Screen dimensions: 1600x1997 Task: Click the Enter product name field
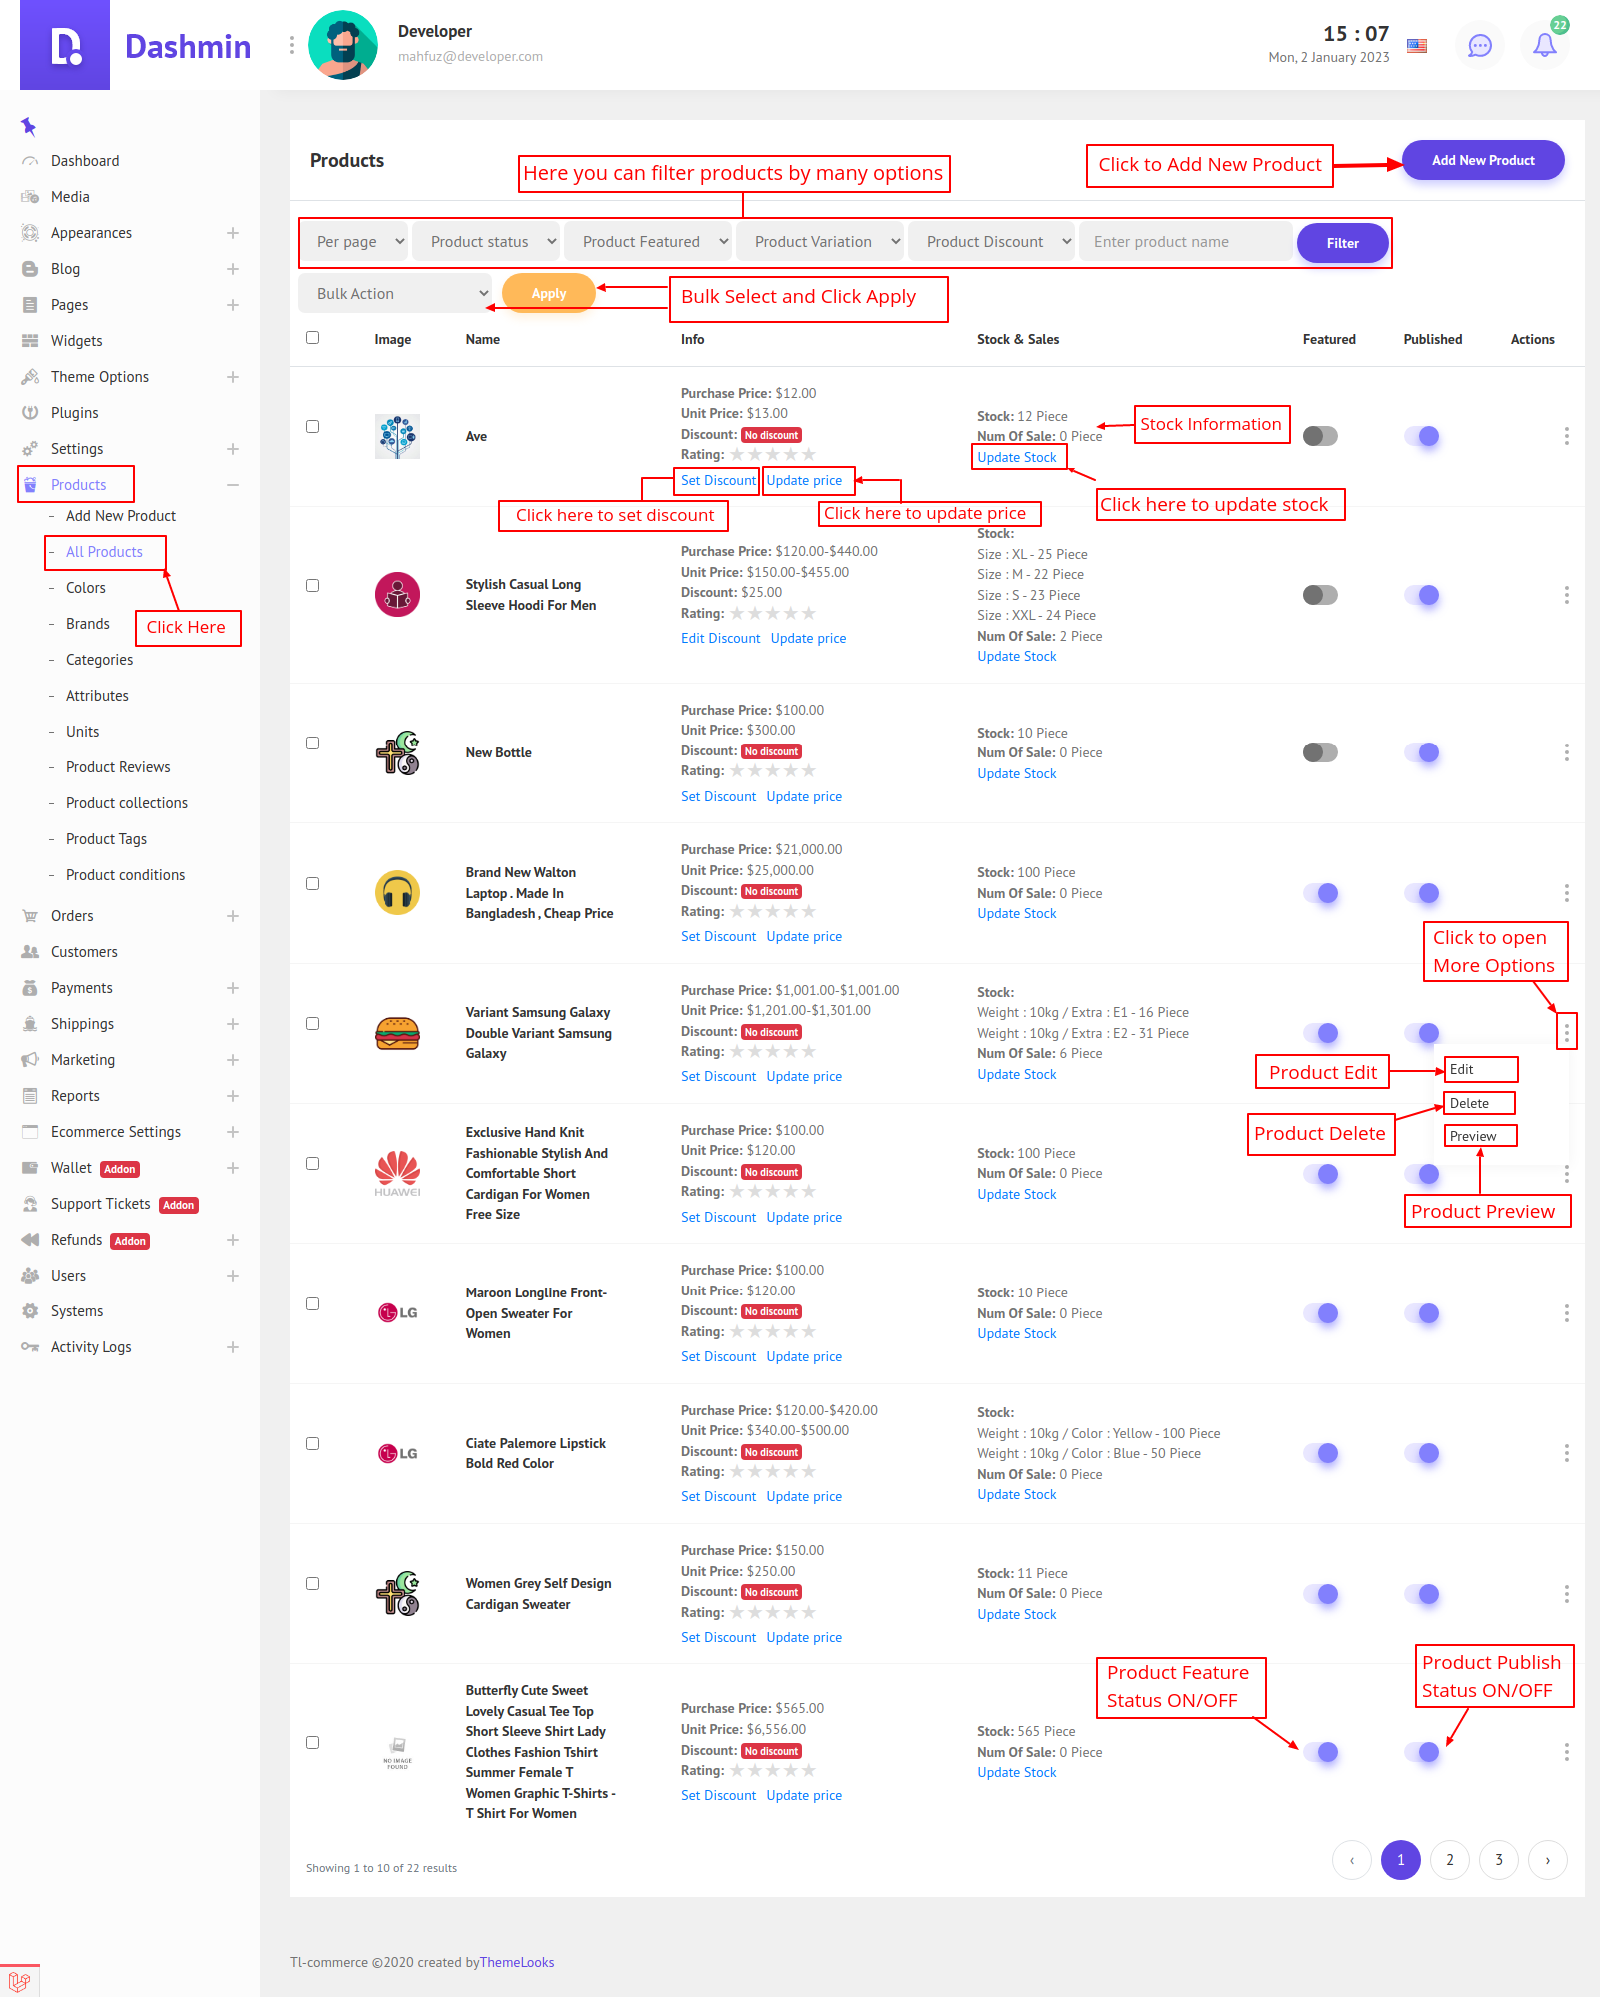(1184, 242)
